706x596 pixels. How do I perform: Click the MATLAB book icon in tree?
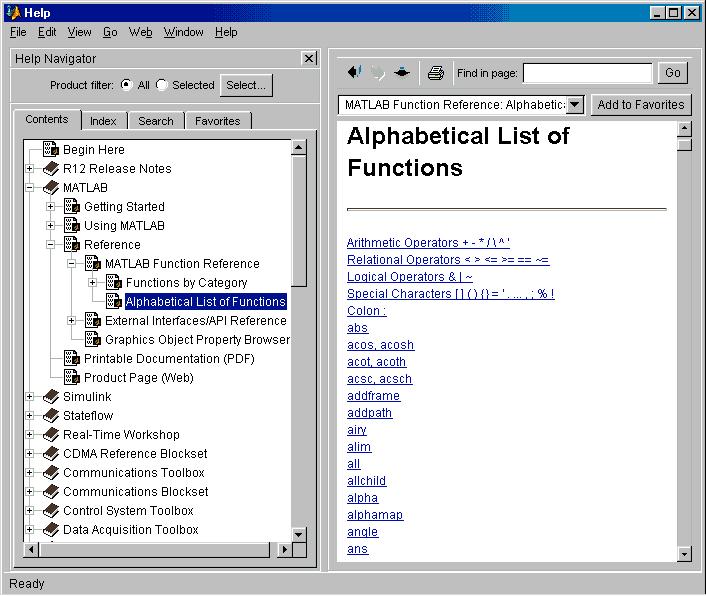point(50,187)
